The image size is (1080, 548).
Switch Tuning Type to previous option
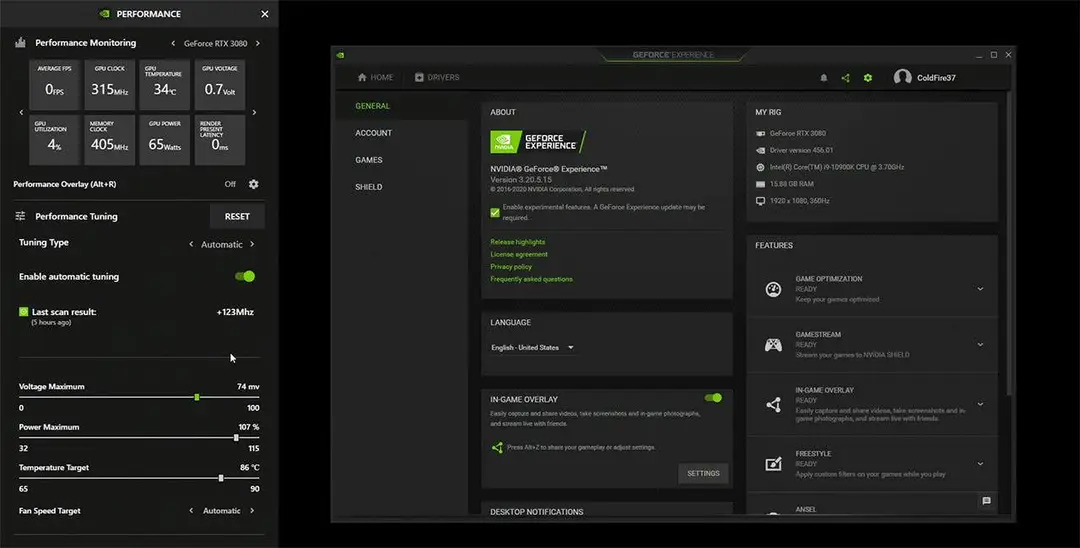191,244
